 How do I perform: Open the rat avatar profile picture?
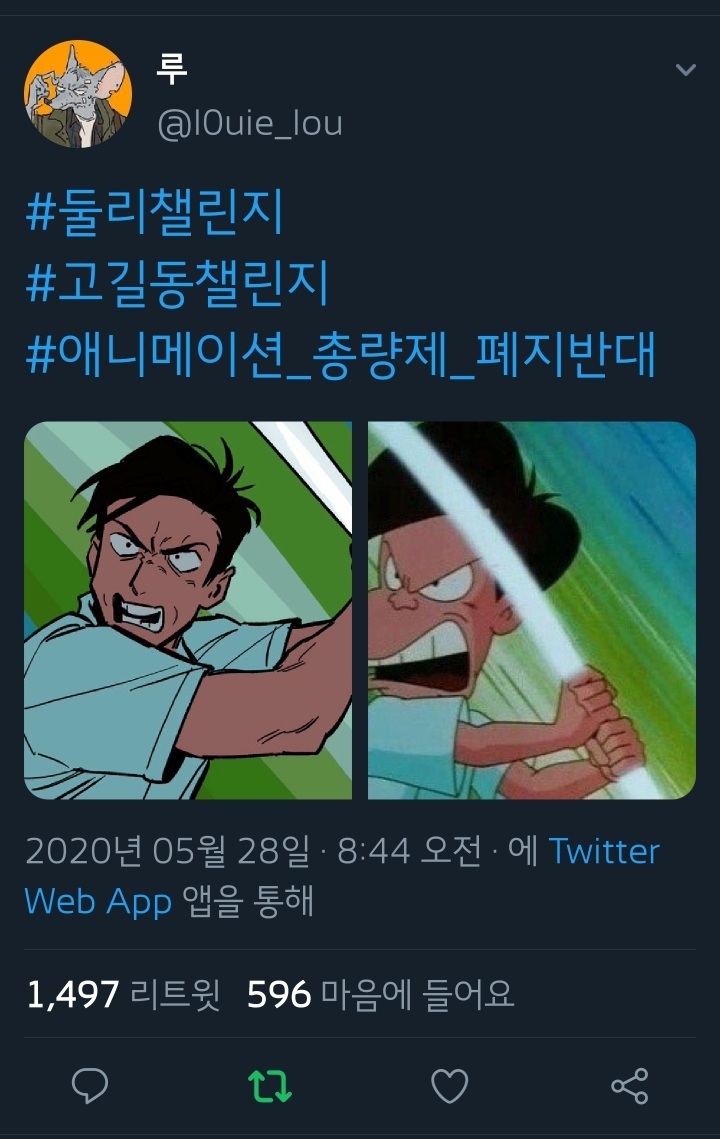pos(78,94)
